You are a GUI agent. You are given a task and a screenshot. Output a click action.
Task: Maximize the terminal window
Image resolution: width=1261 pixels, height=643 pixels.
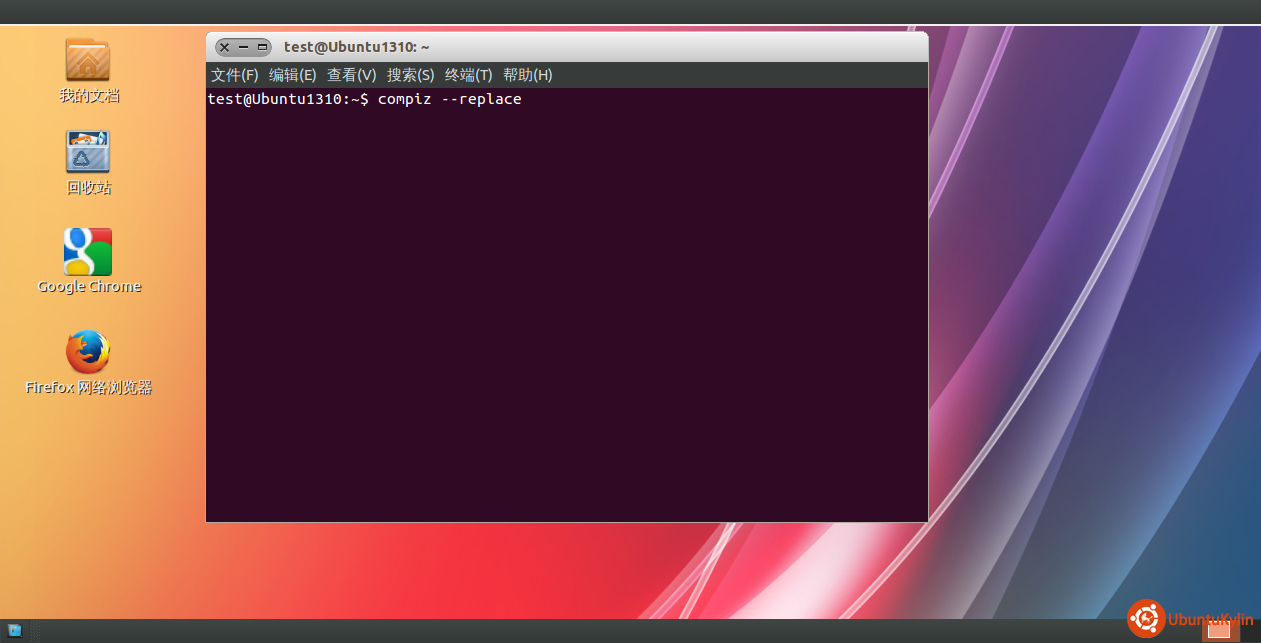tap(262, 47)
